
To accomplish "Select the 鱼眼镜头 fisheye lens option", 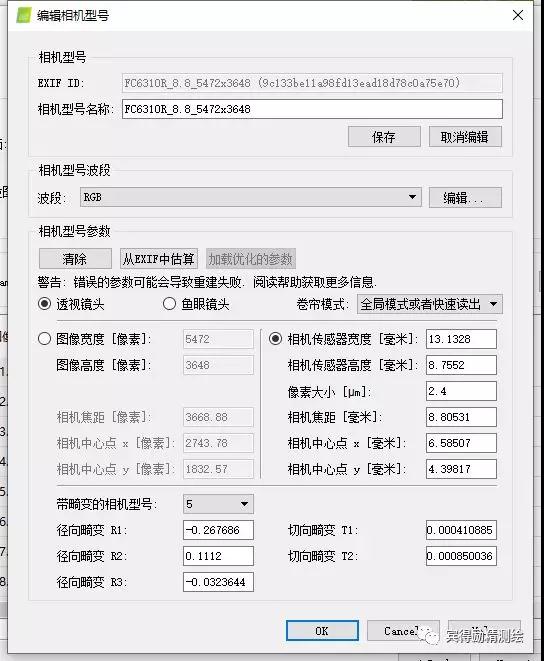I will point(169,304).
